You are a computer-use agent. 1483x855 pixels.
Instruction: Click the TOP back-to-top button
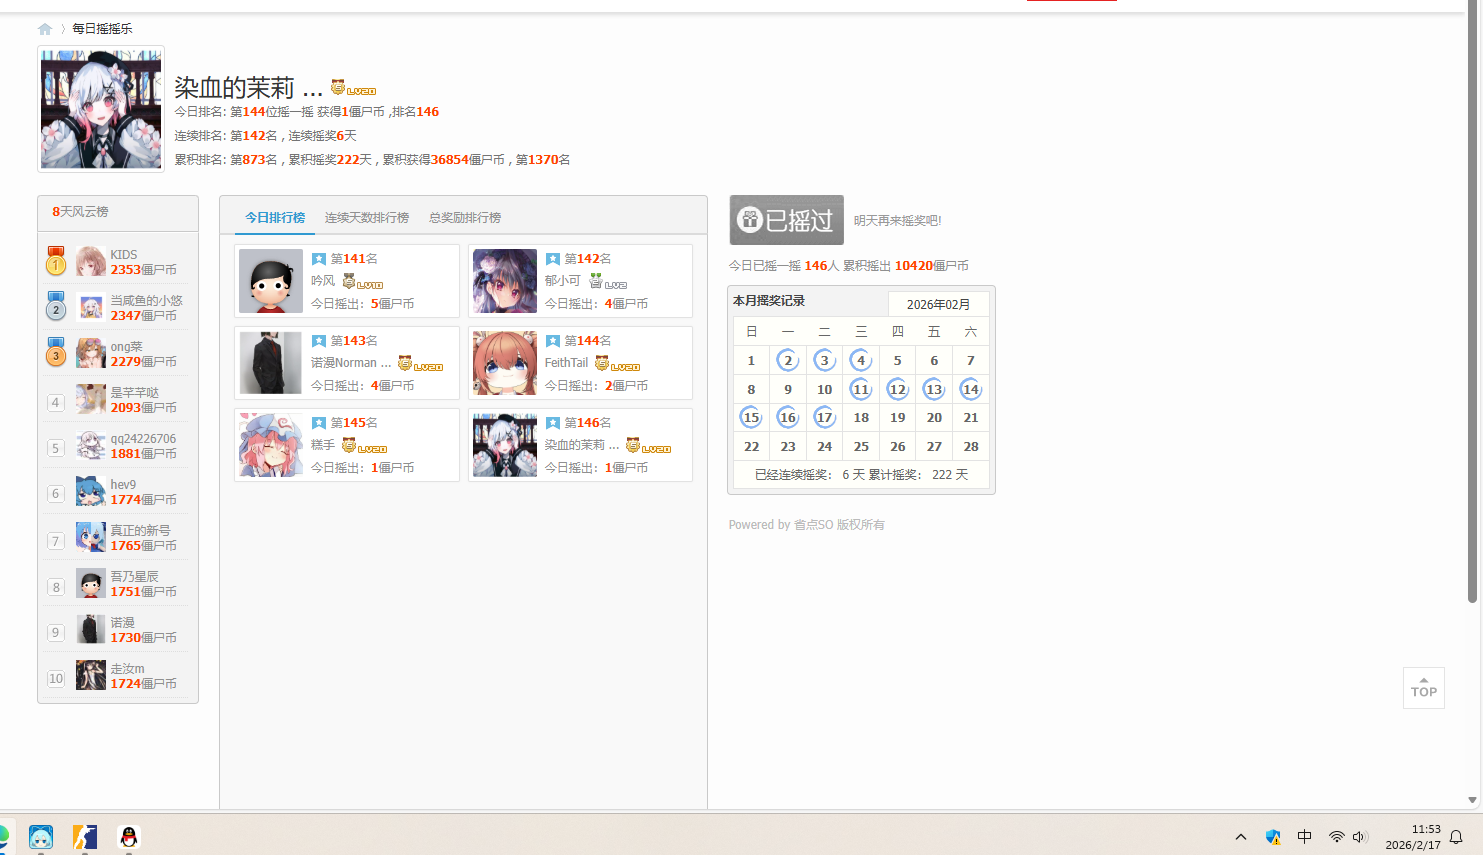pos(1423,688)
